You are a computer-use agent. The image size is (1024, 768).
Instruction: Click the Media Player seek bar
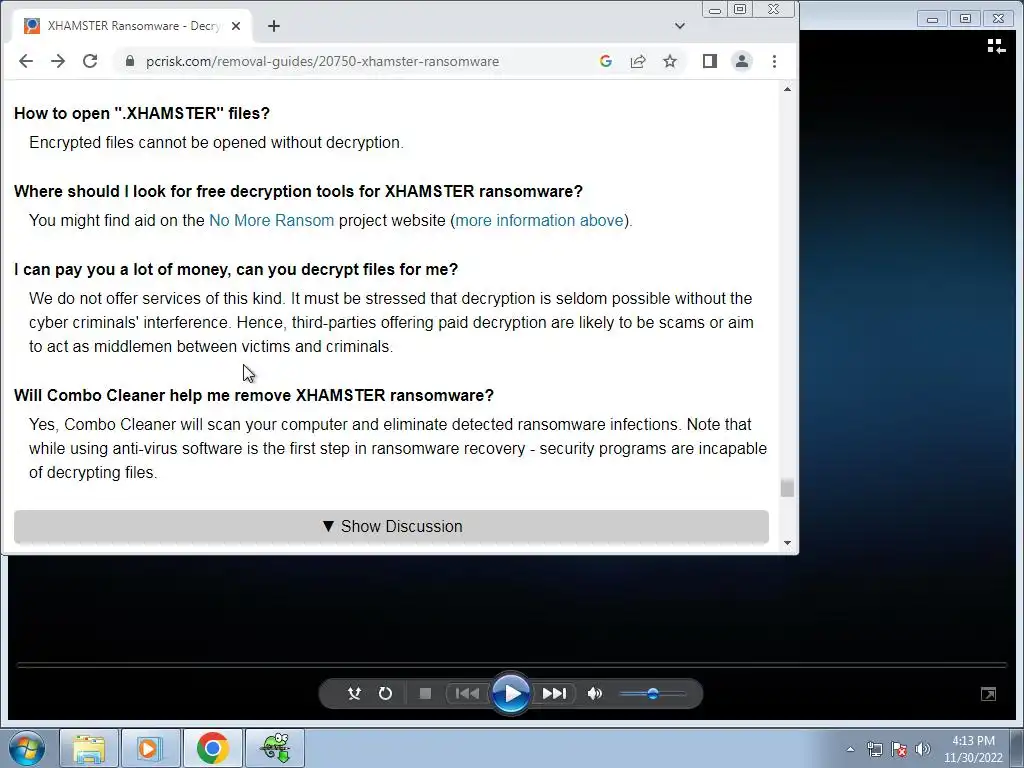coord(512,665)
